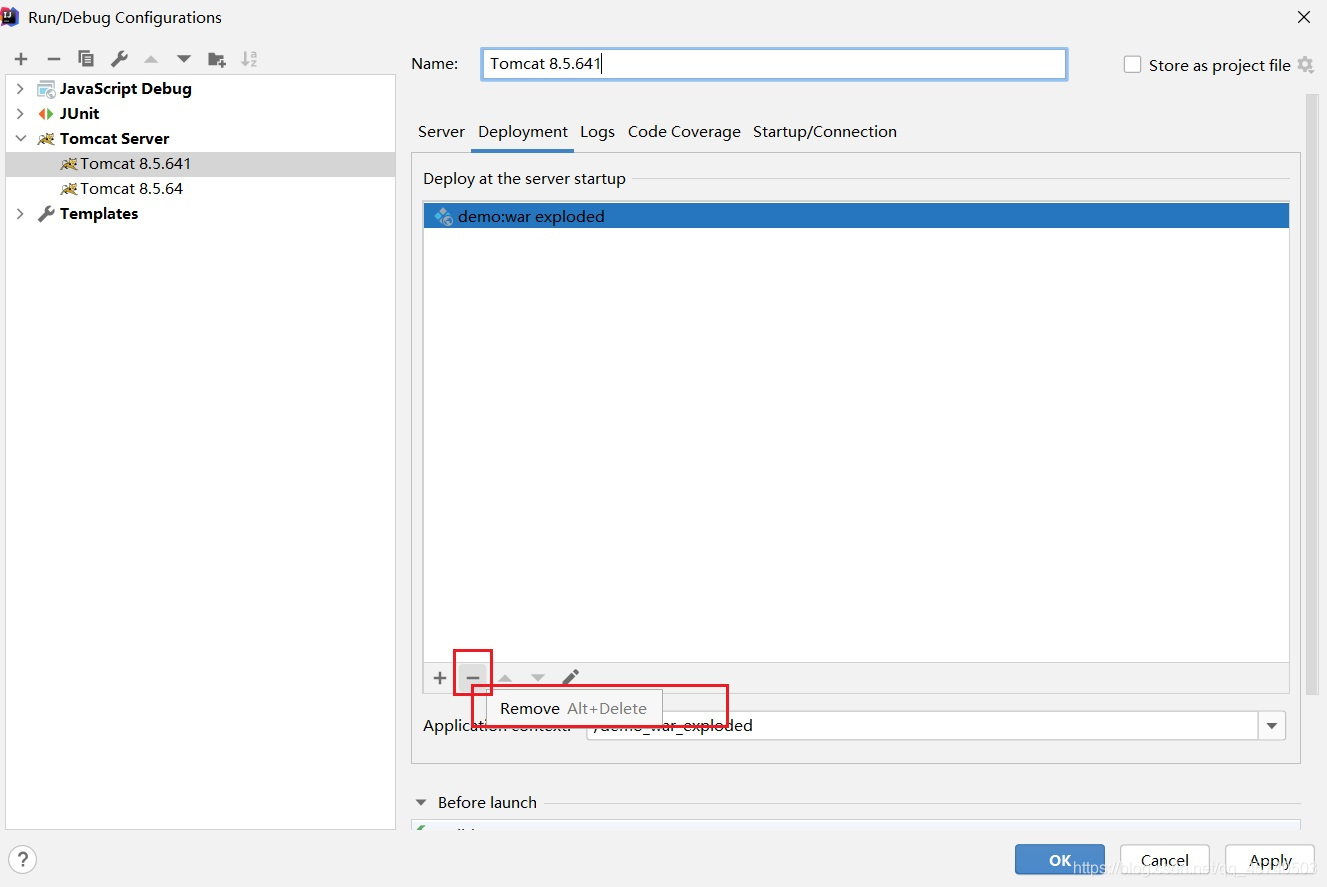Screen dimensions: 1327x887
Task: Move configuration up in left toolbar
Action: [151, 59]
